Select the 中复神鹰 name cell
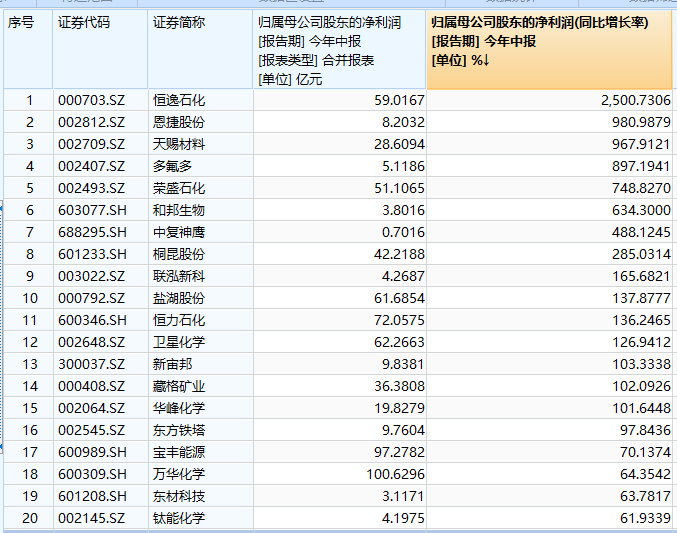Screen dimensions: 677x533 pyautogui.click(x=200, y=232)
